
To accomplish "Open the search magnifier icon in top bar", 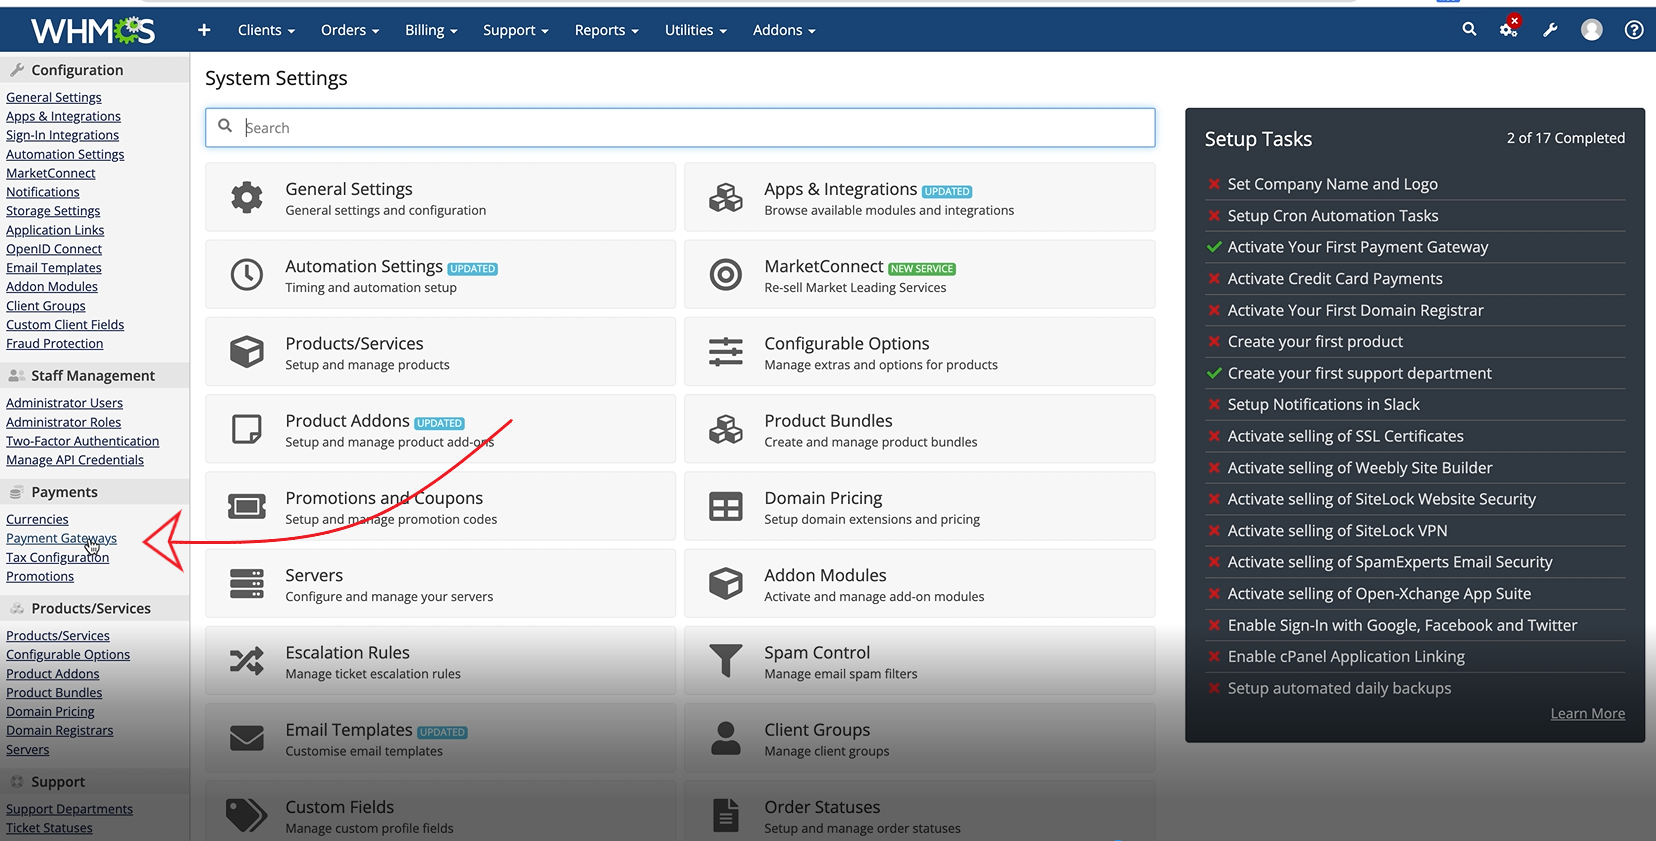I will [1469, 30].
